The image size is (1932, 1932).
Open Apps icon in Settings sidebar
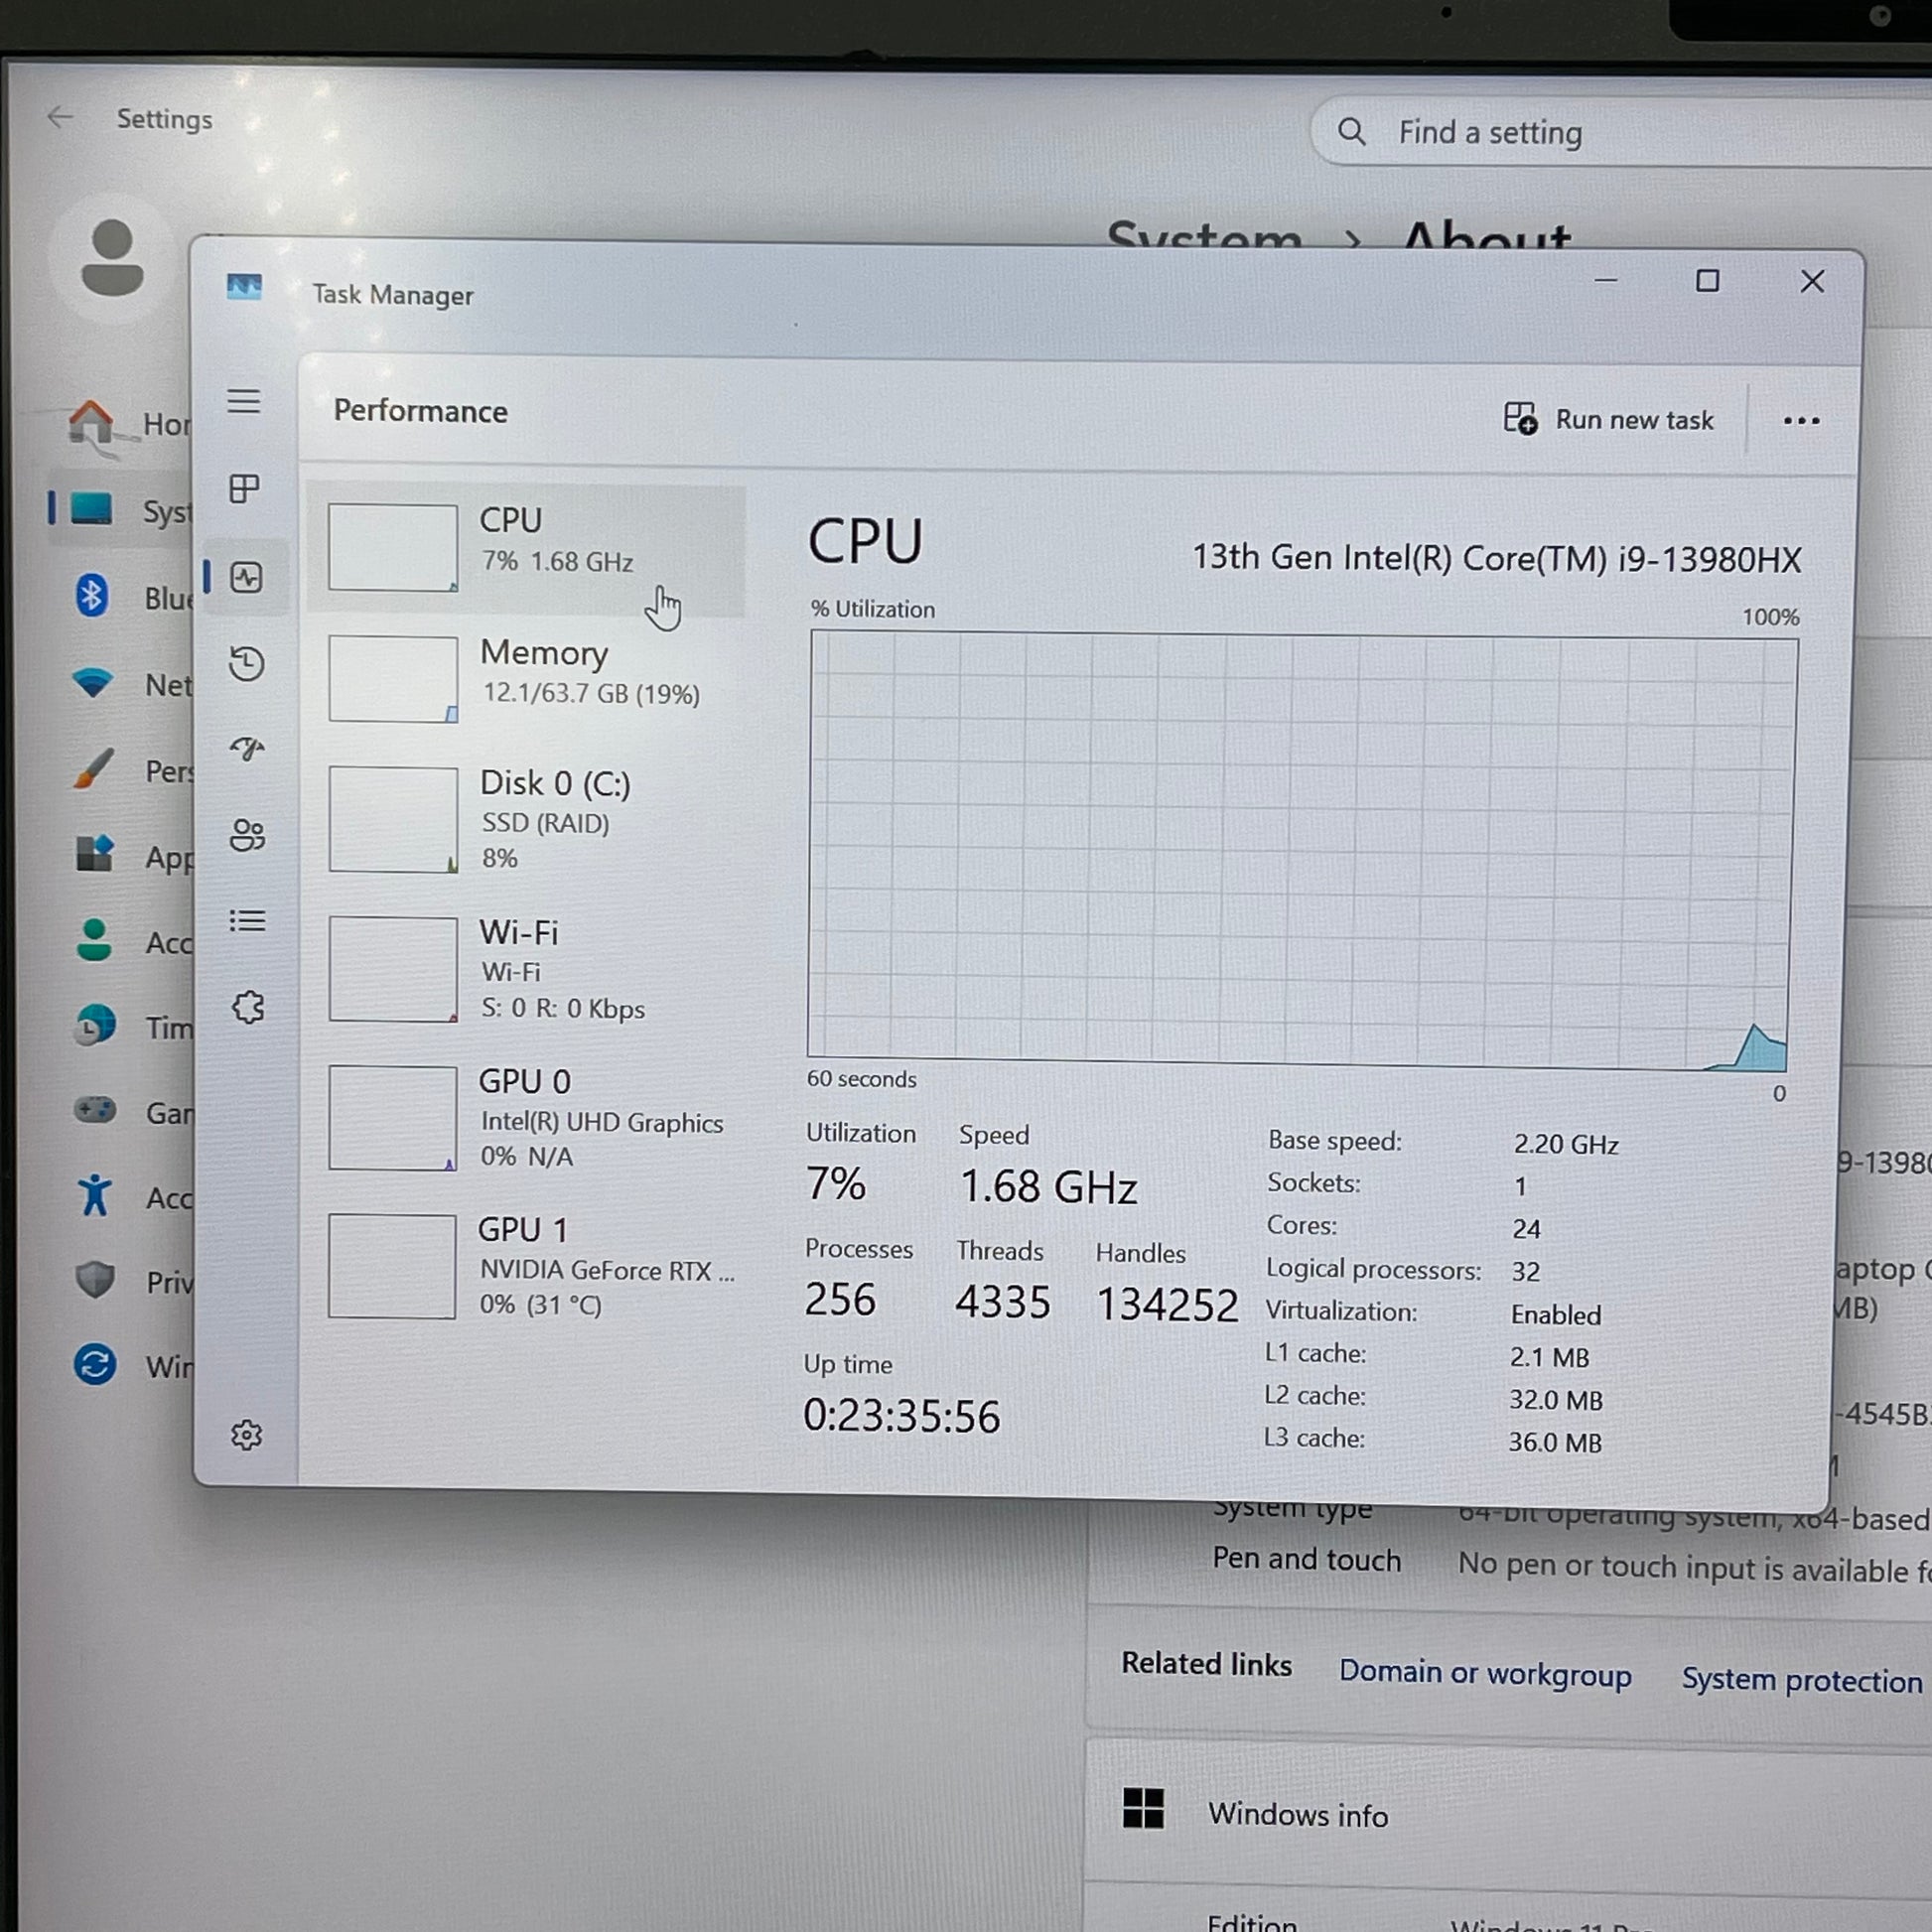point(95,854)
